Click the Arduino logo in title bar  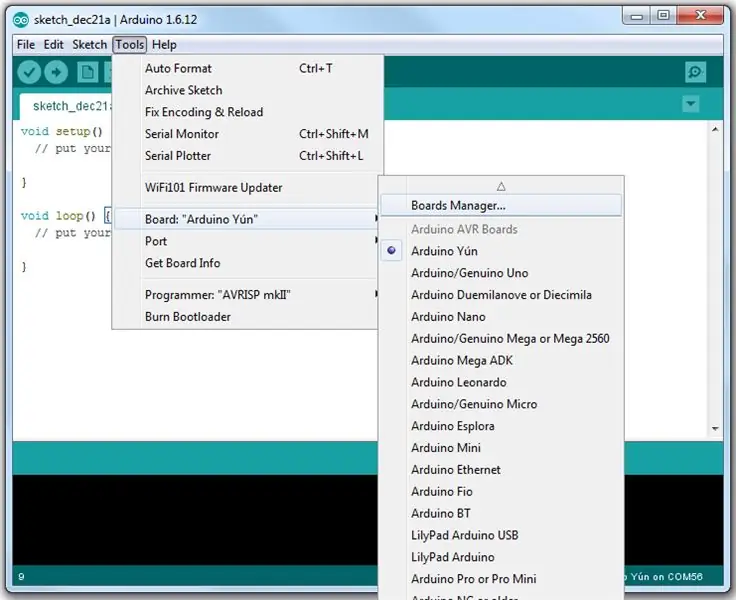[21, 20]
